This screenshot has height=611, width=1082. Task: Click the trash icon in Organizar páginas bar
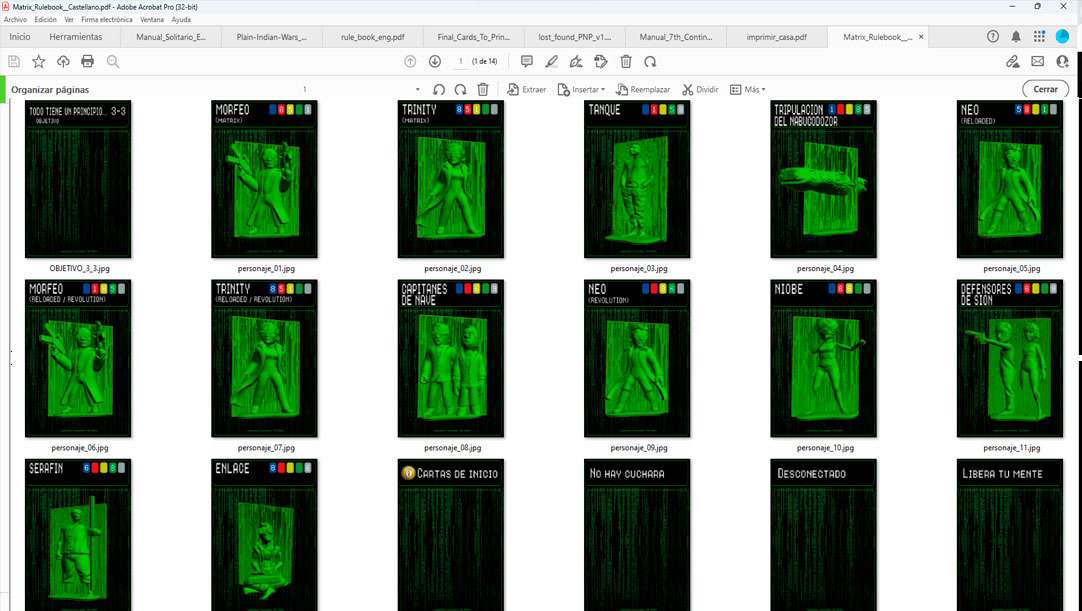pyautogui.click(x=483, y=89)
